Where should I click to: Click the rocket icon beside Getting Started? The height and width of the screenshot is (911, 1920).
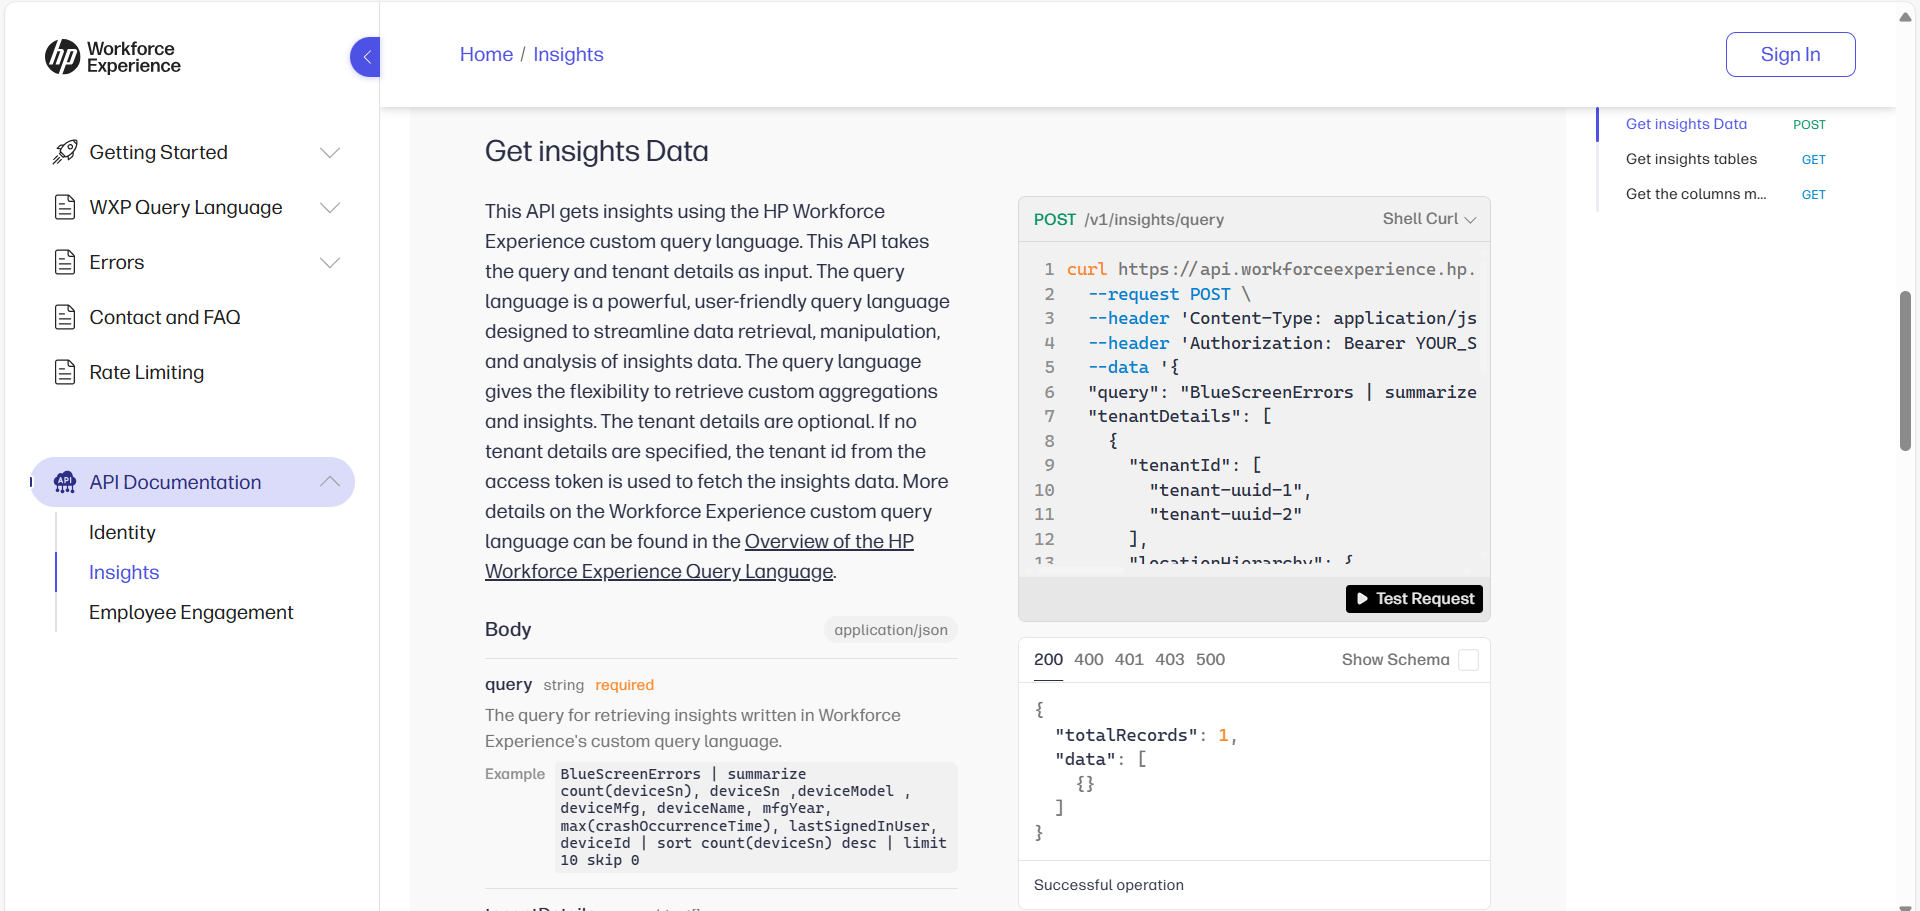65,152
